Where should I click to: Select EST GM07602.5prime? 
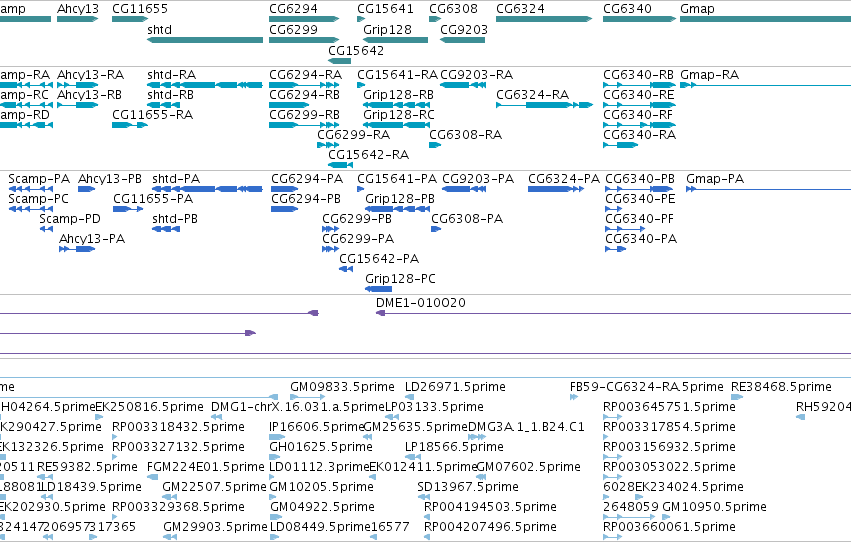(528, 467)
